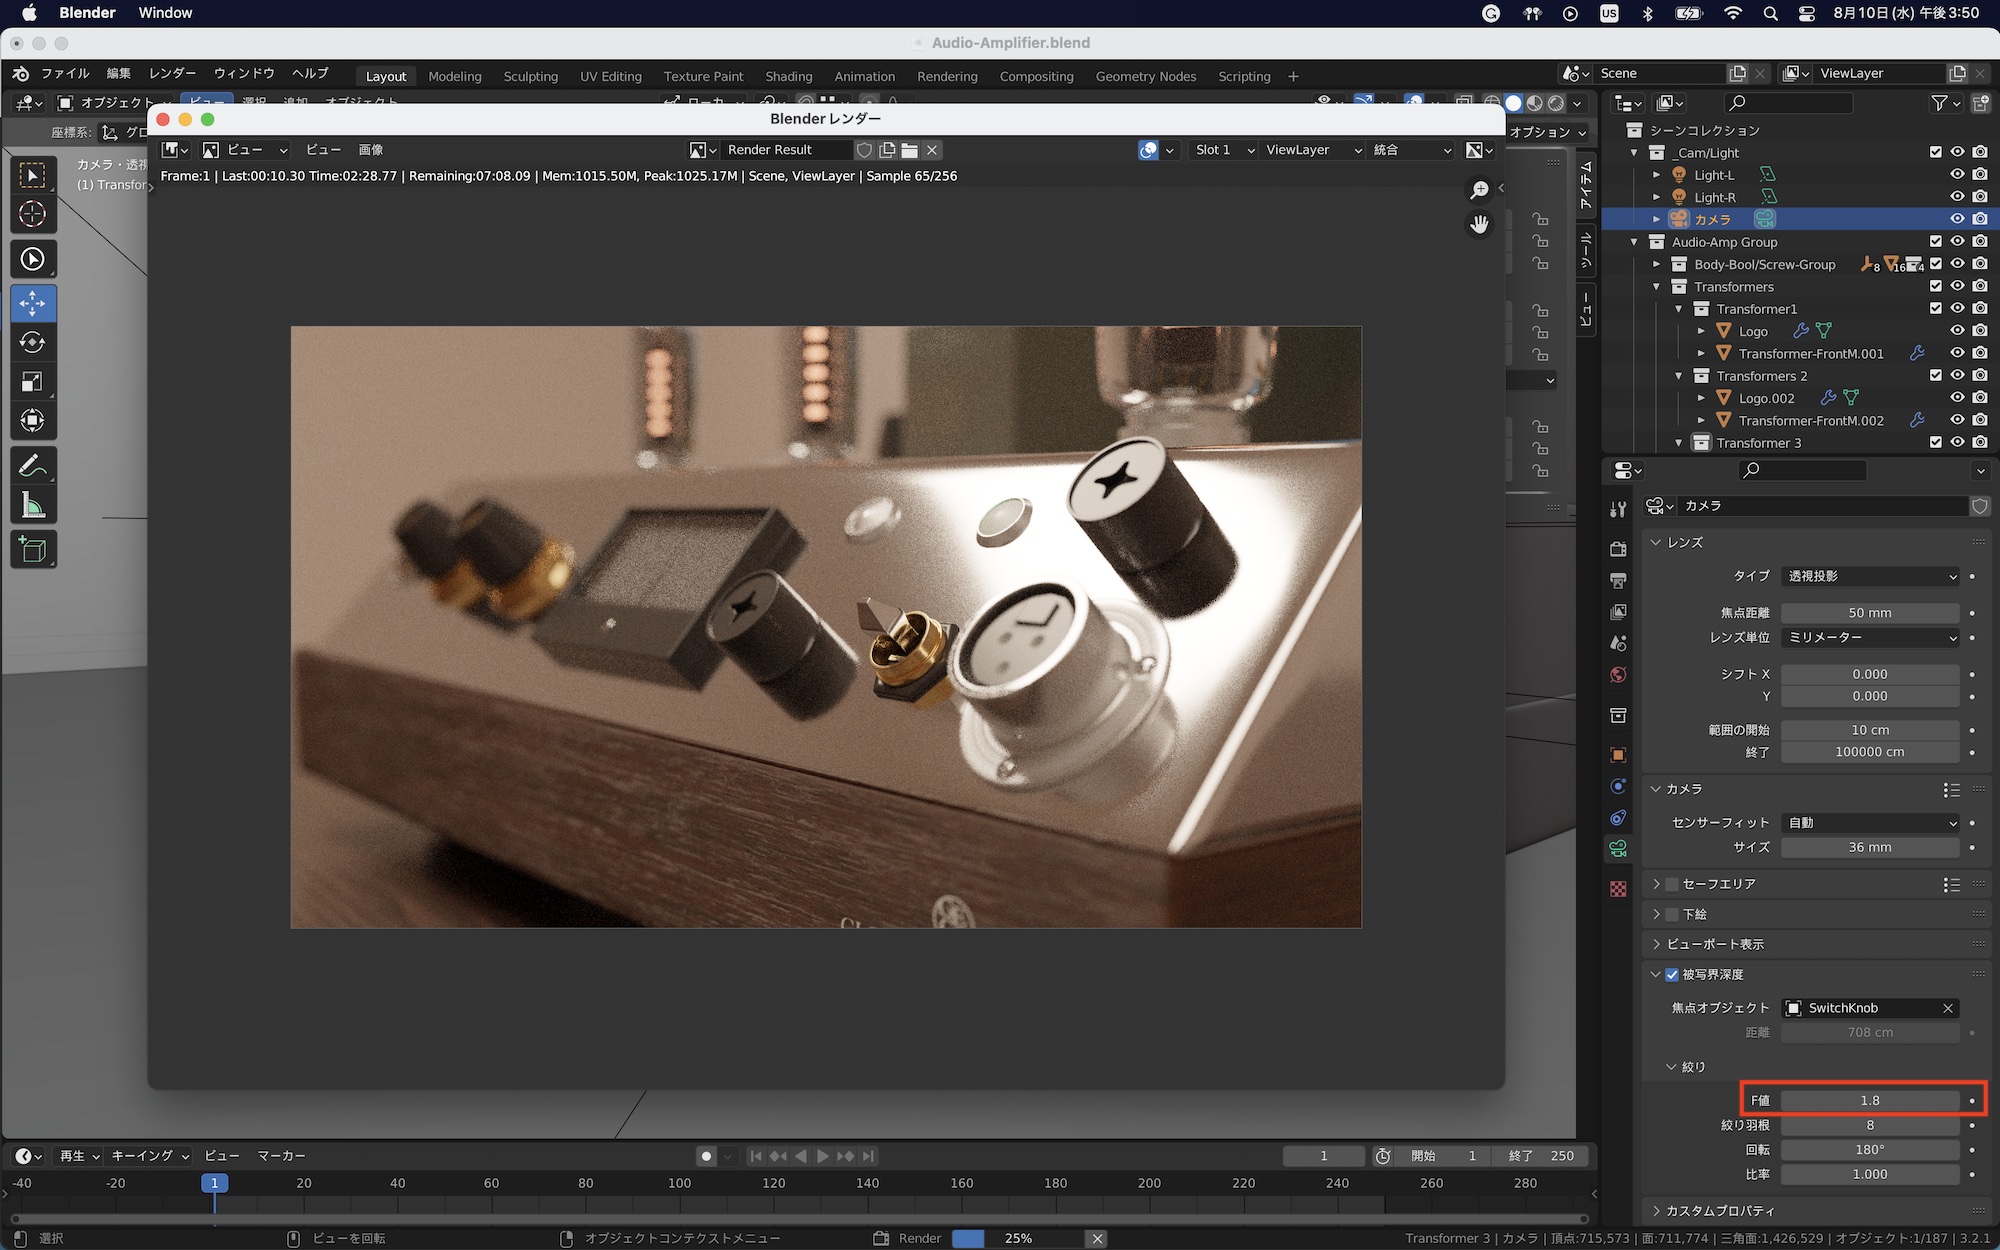Click the zoom magnifier in render window
Viewport: 2000px width, 1250px height.
(x=1479, y=190)
